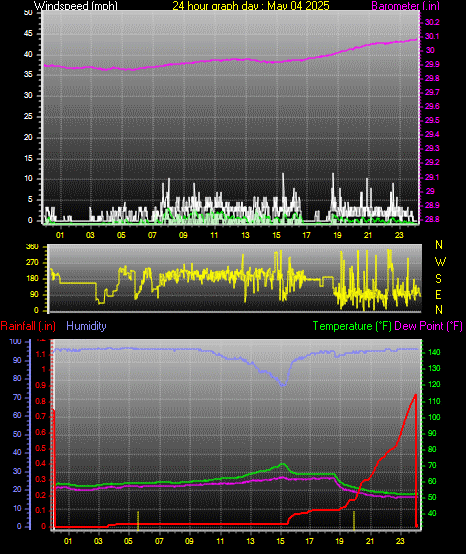Viewport: 466px width, 554px height.
Task: Click the yellow sunset marker near hour 20
Action: point(354,520)
